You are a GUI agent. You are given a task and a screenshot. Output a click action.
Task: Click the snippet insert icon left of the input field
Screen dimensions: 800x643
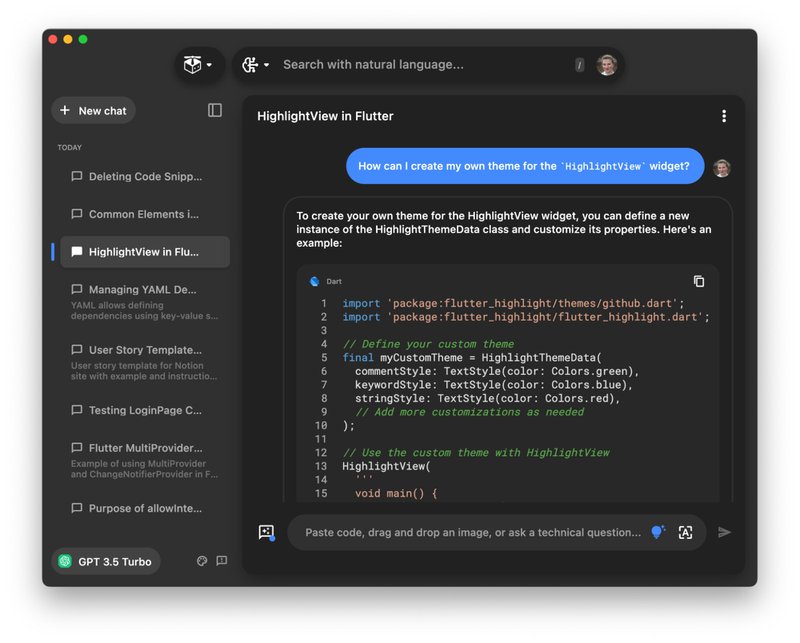[x=265, y=532]
